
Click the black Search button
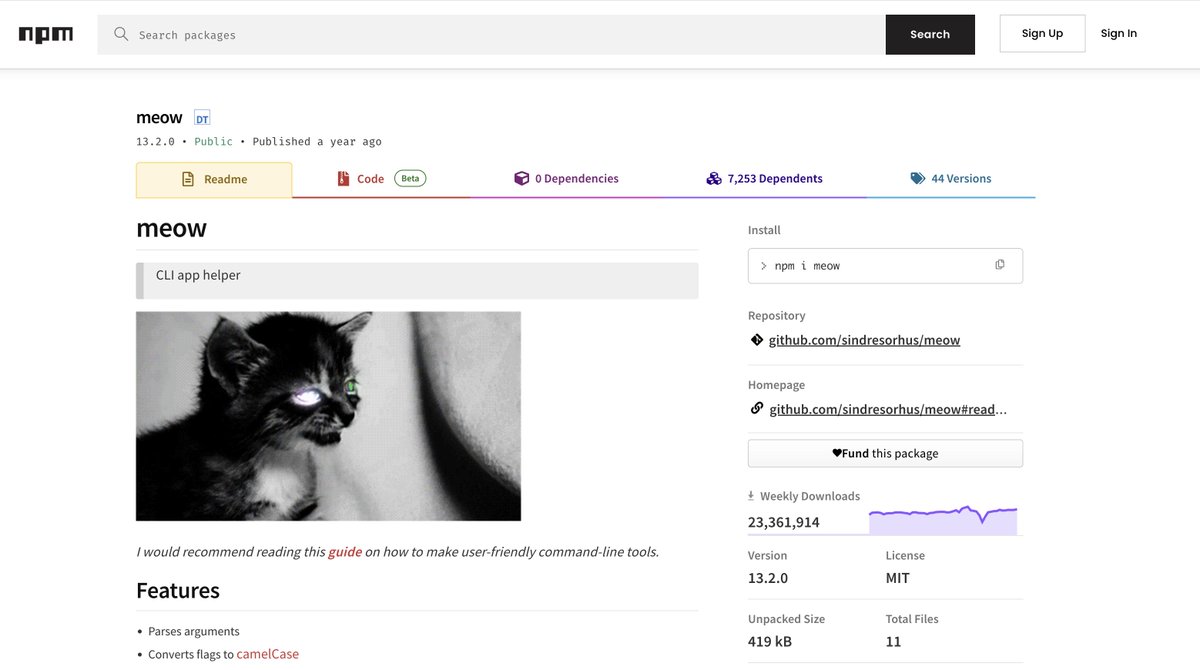tap(930, 34)
